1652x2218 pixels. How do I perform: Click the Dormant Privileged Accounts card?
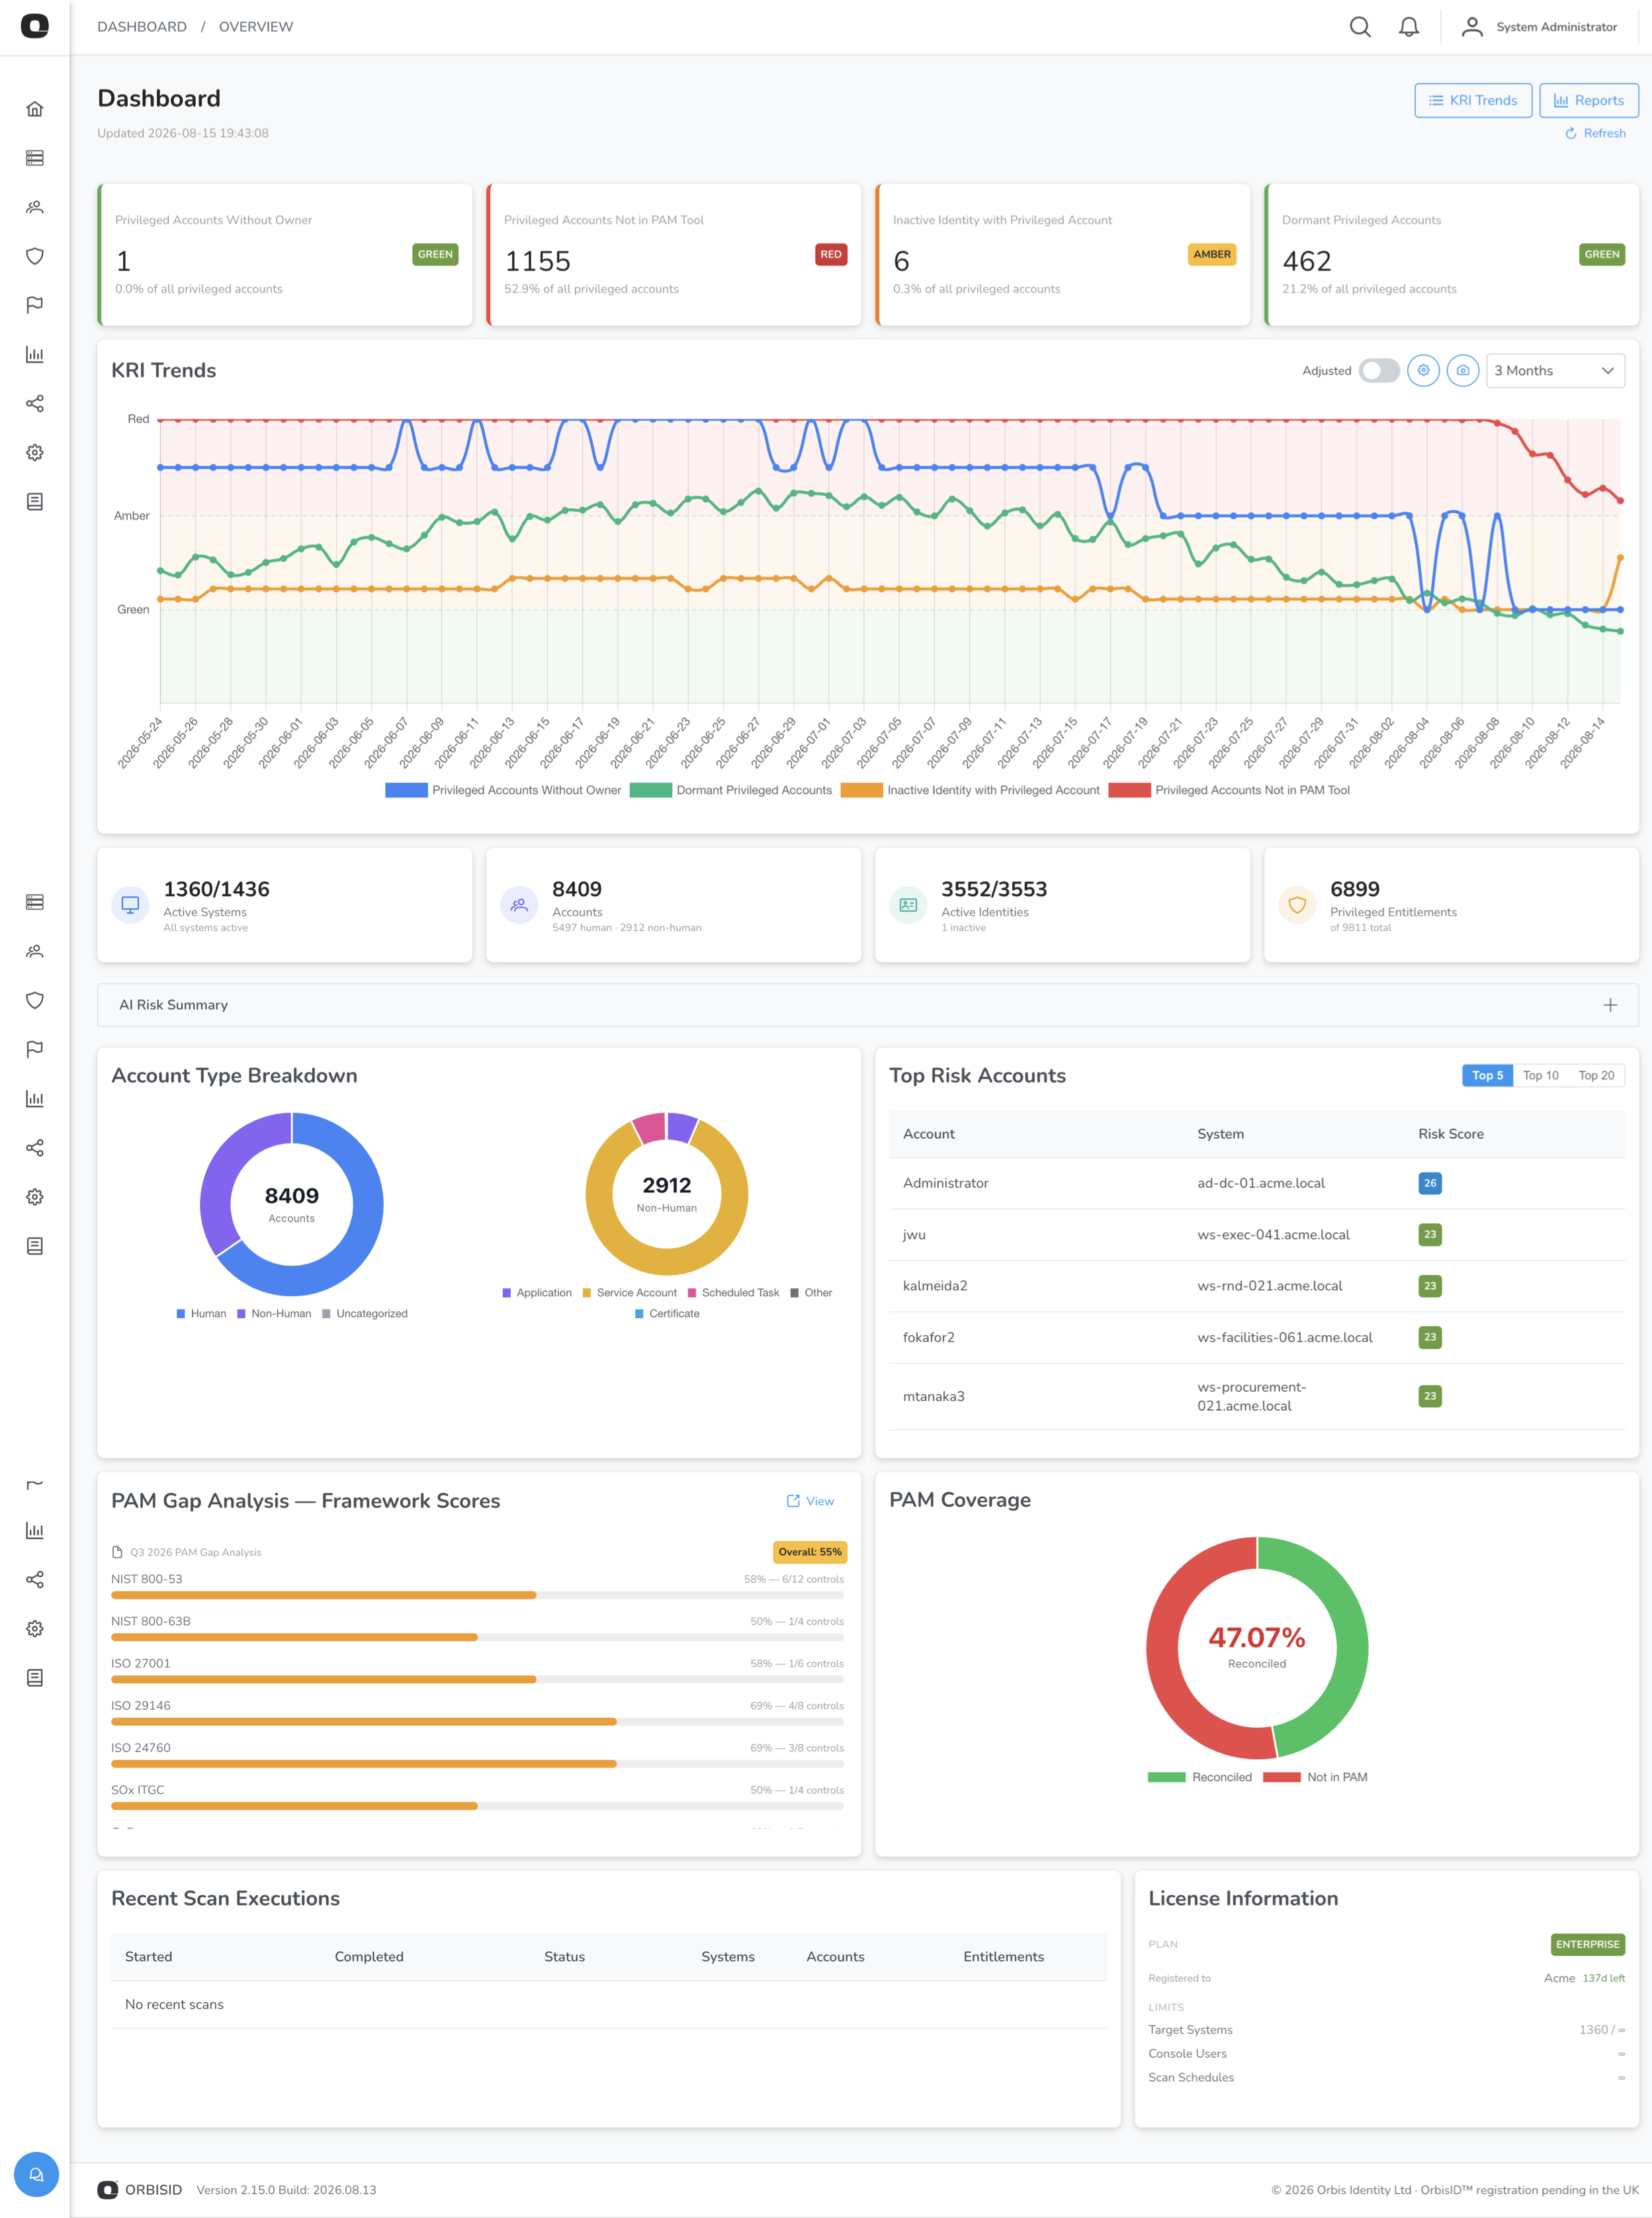tap(1451, 254)
